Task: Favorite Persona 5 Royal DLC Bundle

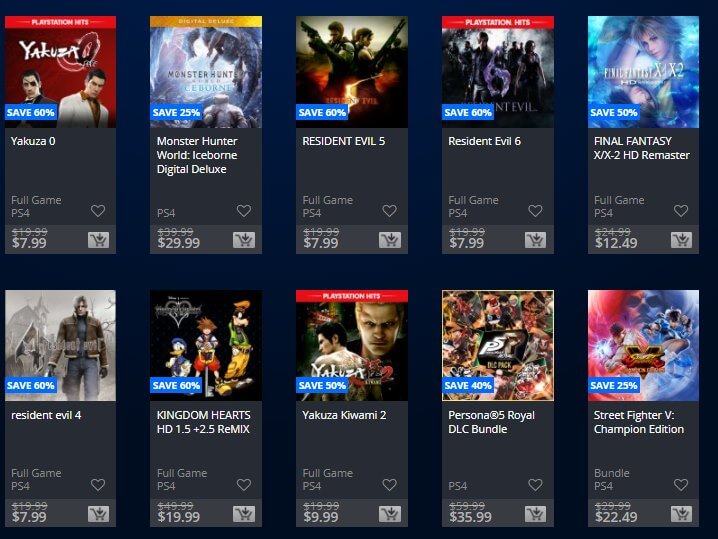Action: [x=535, y=485]
